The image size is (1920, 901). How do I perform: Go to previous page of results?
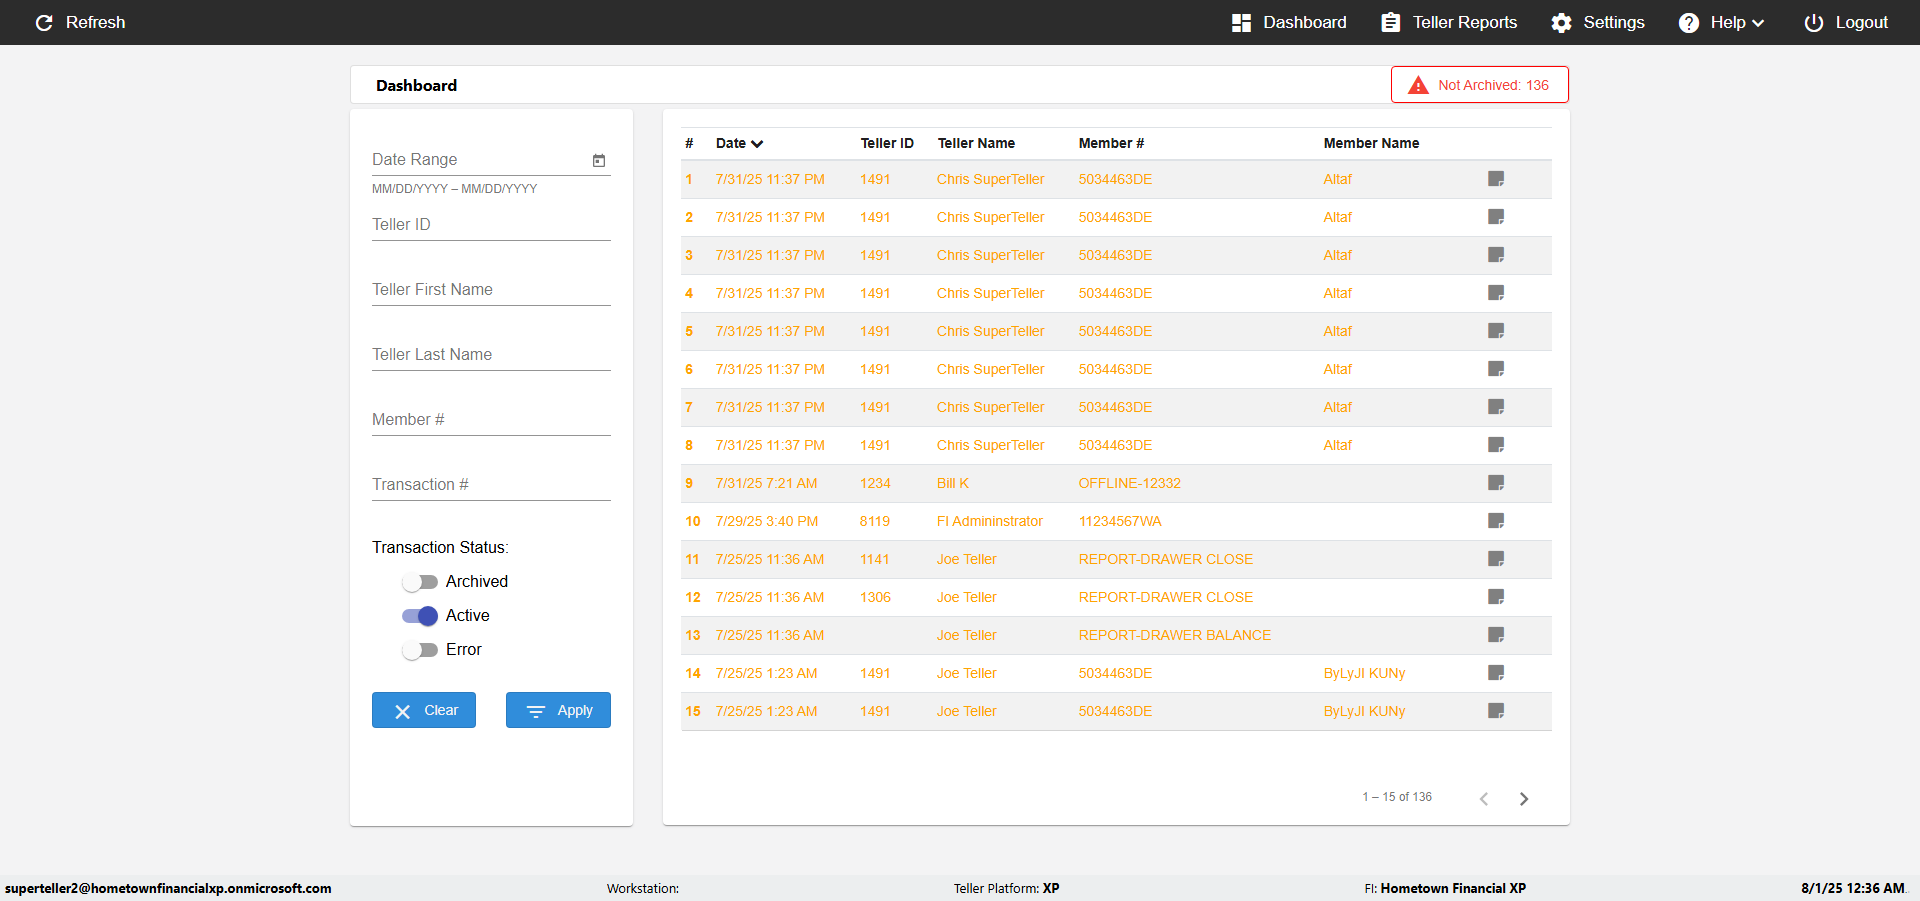(x=1484, y=798)
